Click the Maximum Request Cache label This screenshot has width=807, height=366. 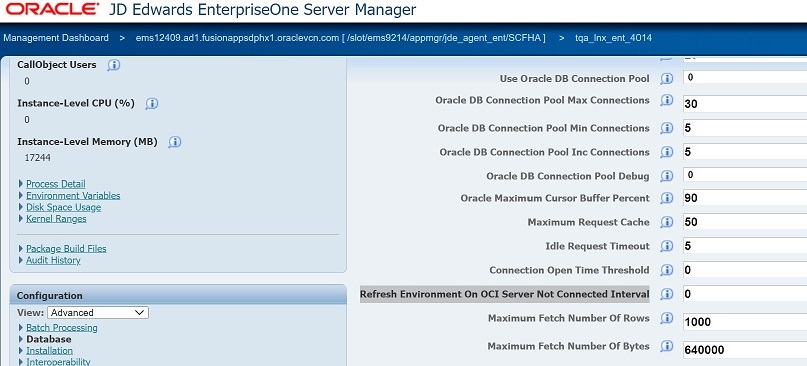(588, 222)
